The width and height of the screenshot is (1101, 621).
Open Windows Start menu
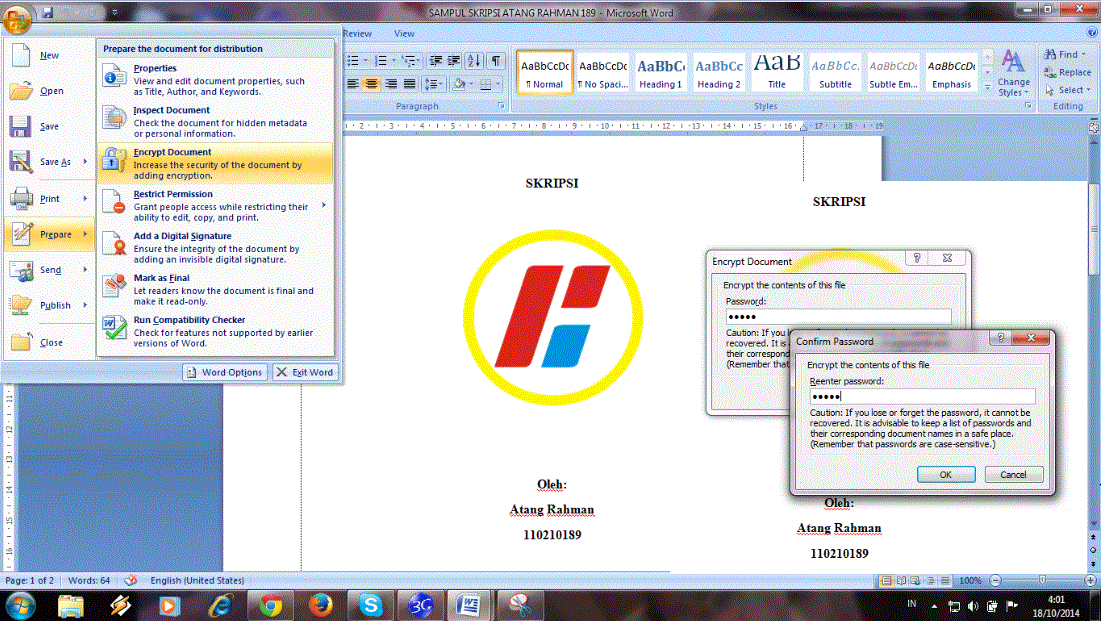coord(19,606)
